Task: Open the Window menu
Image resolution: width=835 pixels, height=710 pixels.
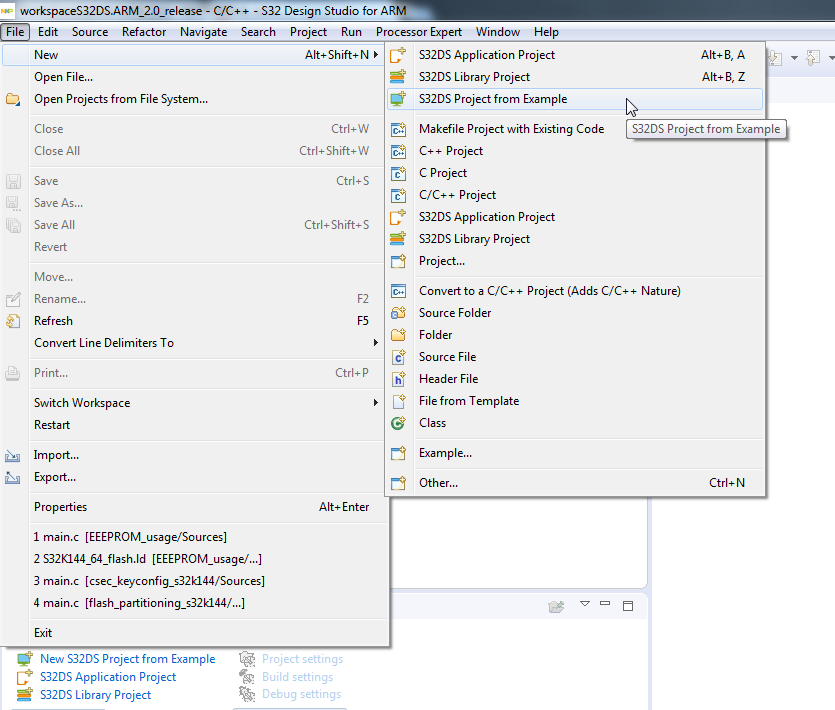Action: 498,32
